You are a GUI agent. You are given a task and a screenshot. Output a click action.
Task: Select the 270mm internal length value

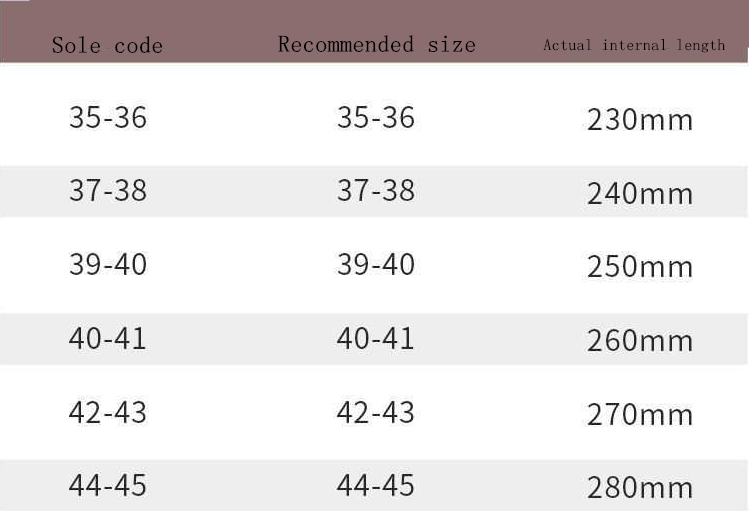639,415
